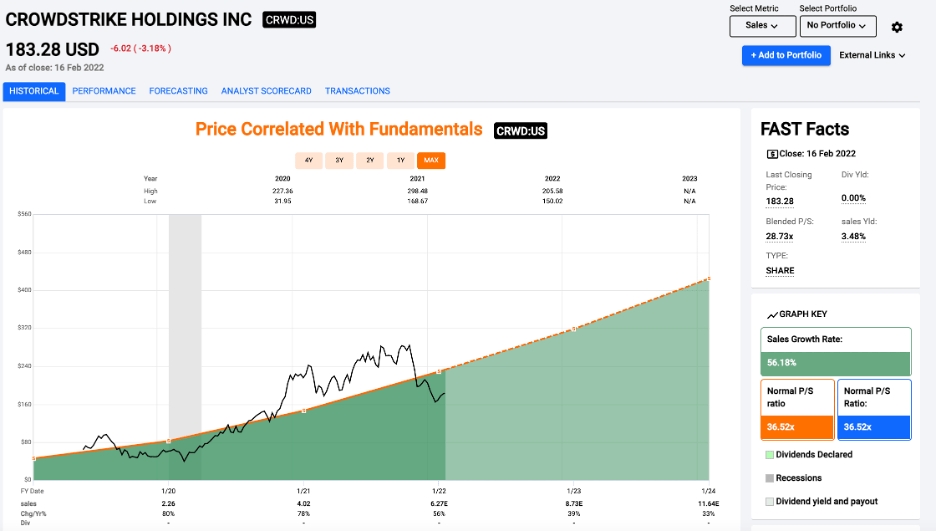Click the Last Closing Price value 183.28
This screenshot has height=532, width=936.
(x=780, y=201)
